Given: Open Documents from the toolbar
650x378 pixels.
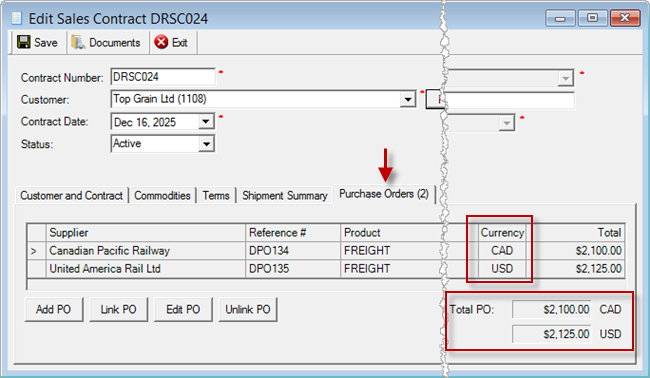Looking at the screenshot, I should [106, 42].
